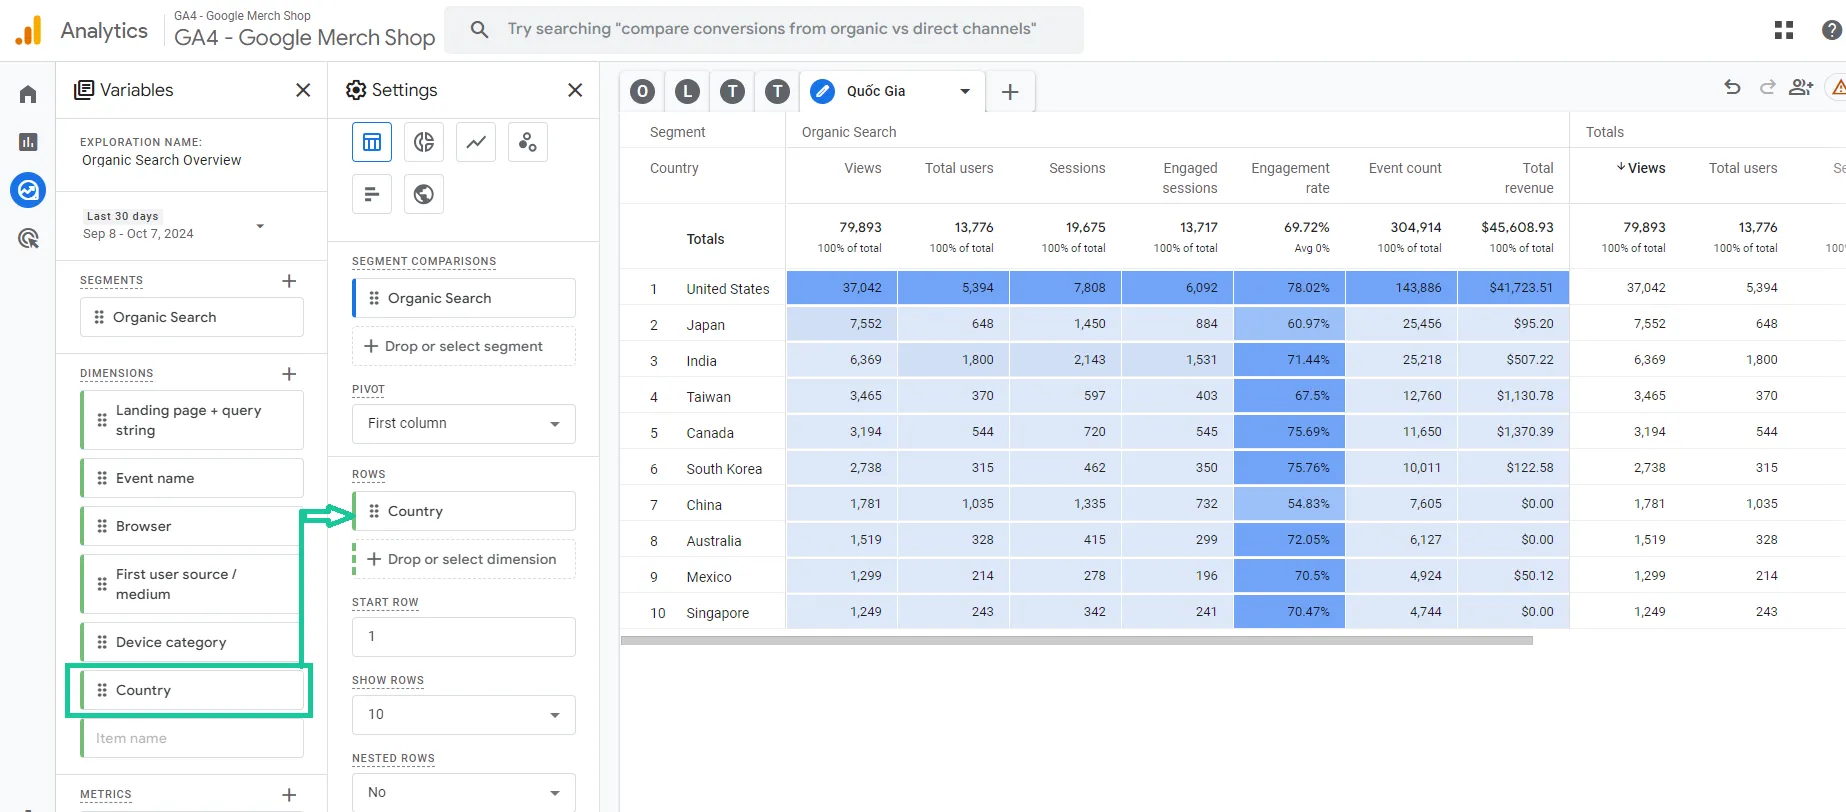
Task: Close the Variables panel
Action: pyautogui.click(x=303, y=90)
